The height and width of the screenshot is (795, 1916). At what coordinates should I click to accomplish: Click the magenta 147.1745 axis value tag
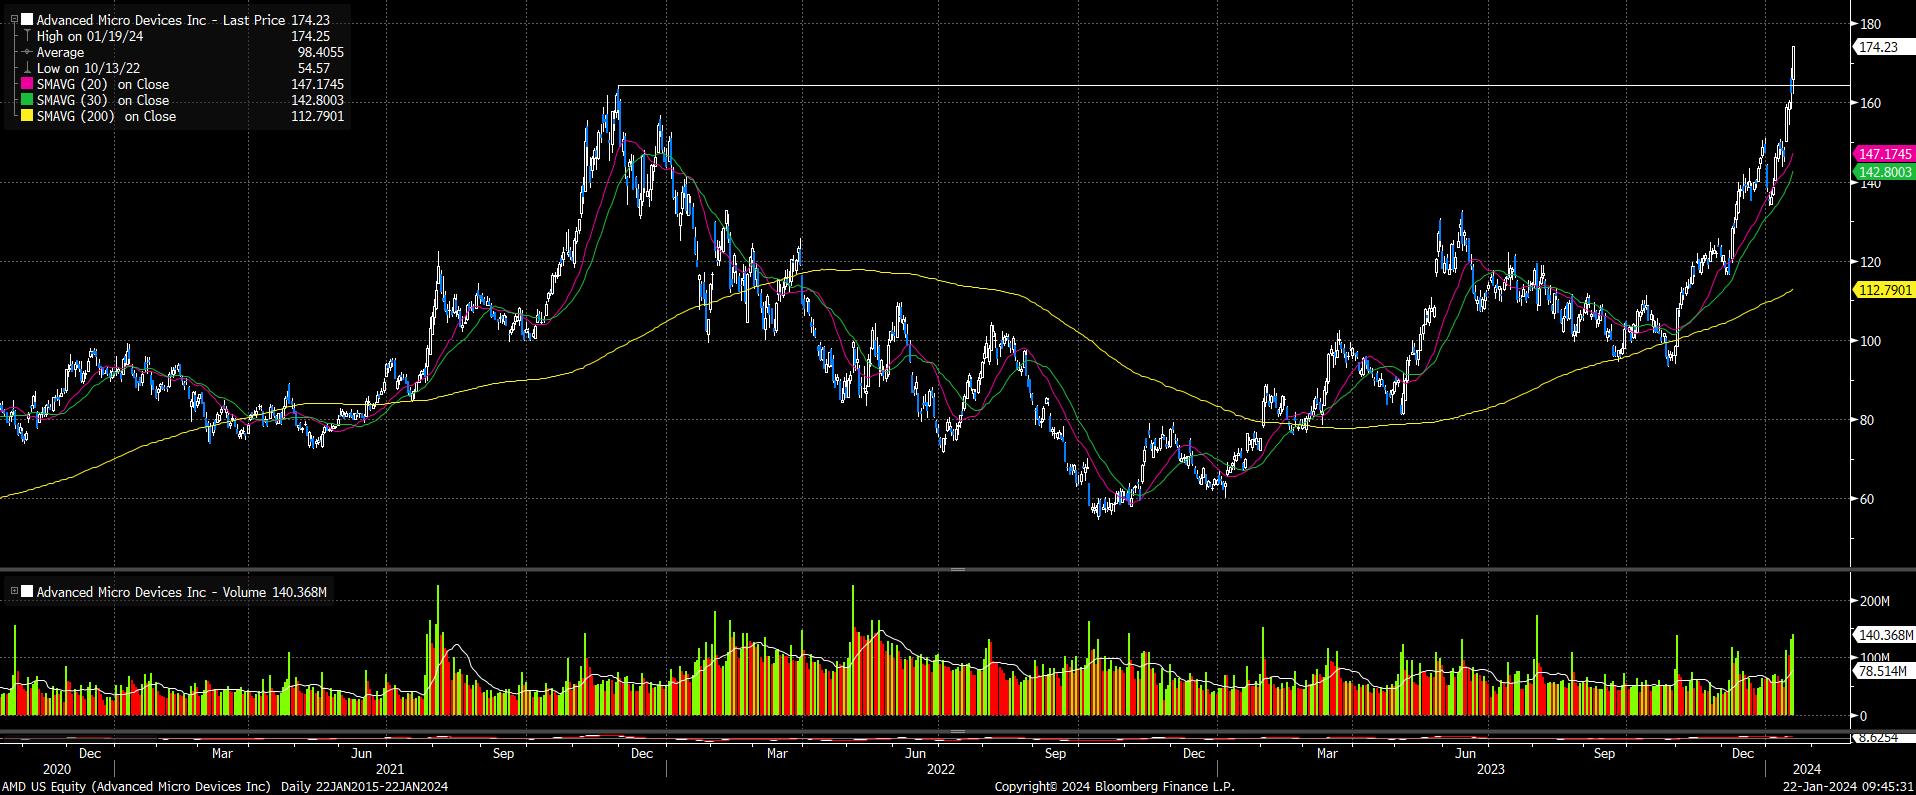[1884, 155]
